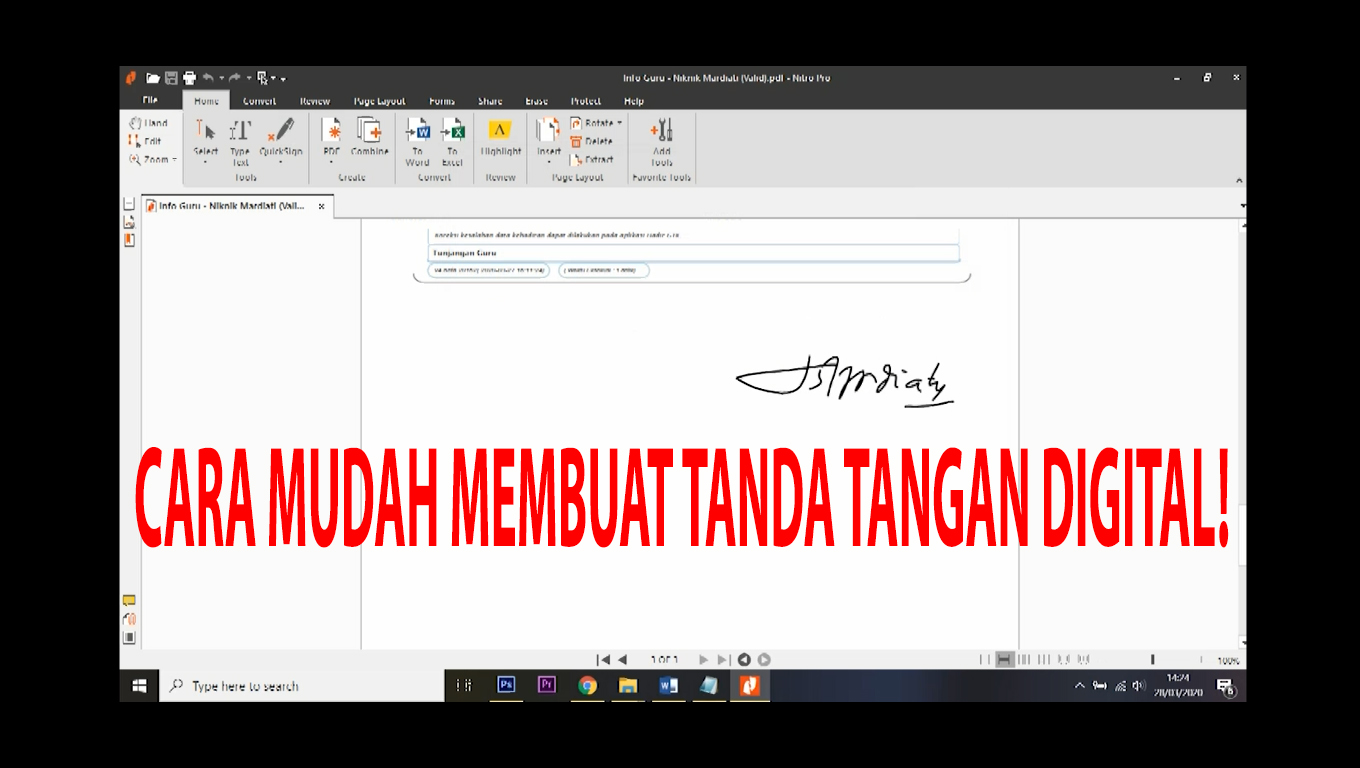
Task: Click Delete pages in Page Layout
Action: (x=592, y=141)
